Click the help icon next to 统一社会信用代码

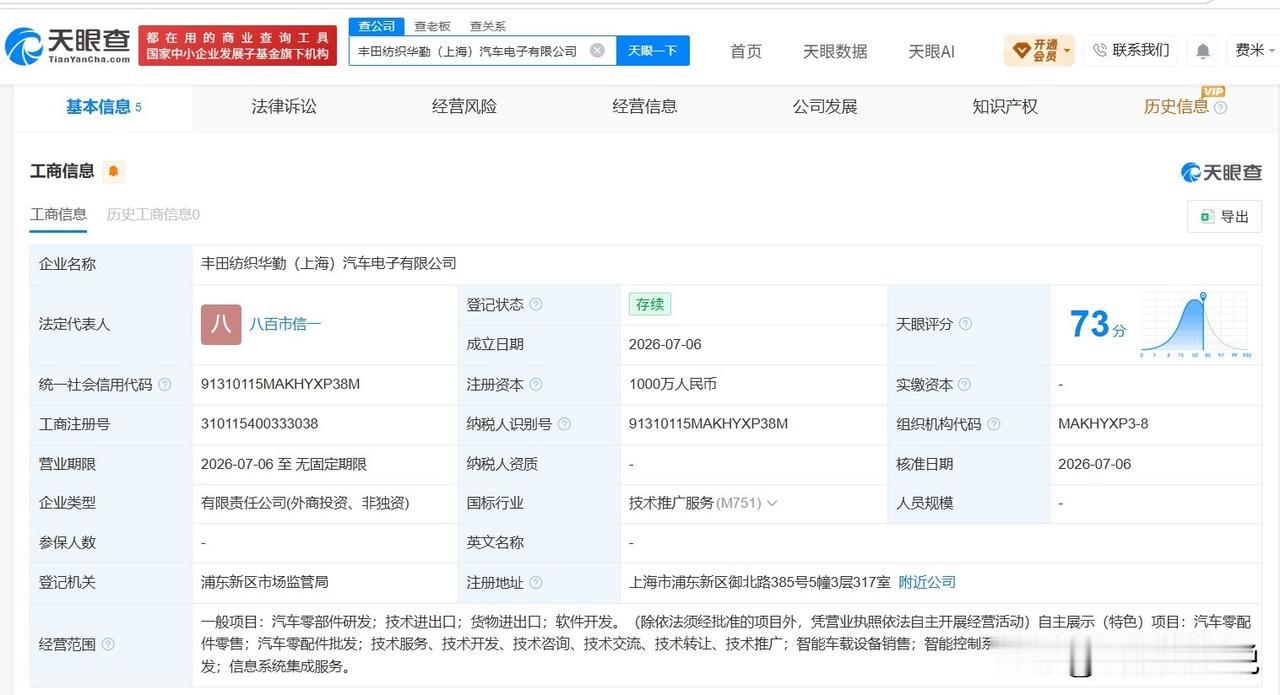coord(165,384)
